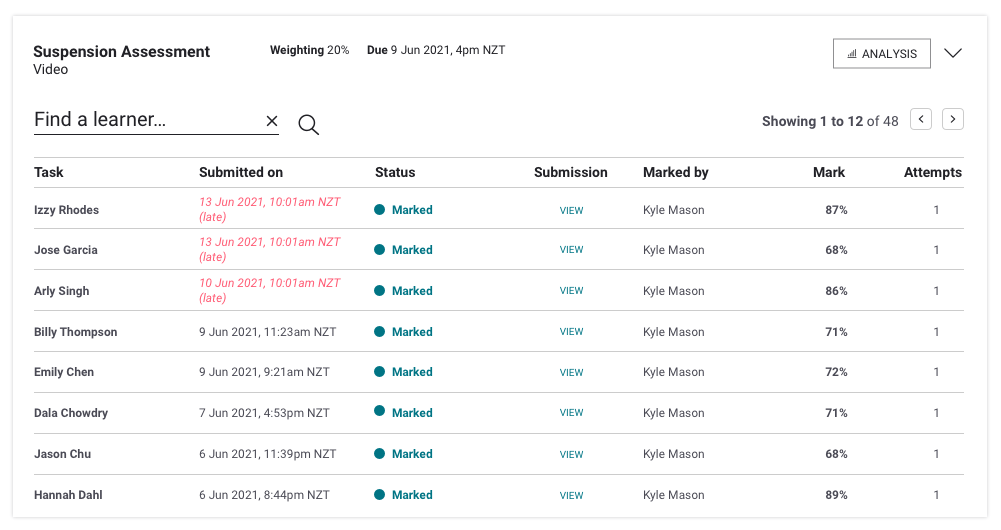
Task: Type in the Find a learner field
Action: [145, 120]
